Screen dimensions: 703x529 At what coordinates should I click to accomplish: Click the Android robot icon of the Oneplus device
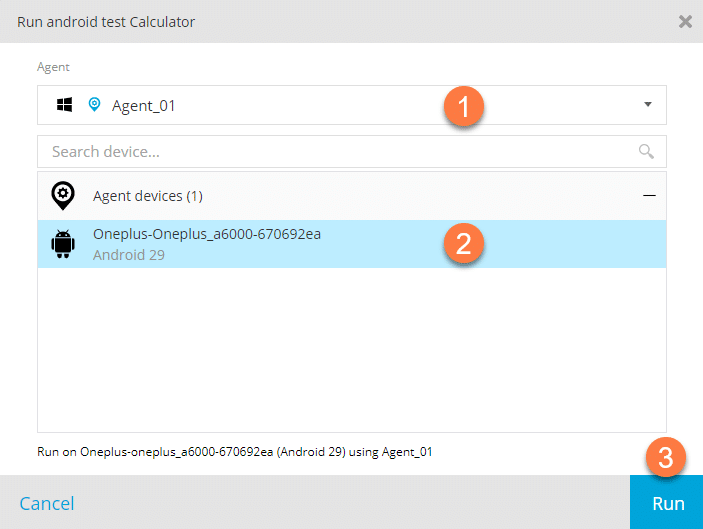point(63,244)
